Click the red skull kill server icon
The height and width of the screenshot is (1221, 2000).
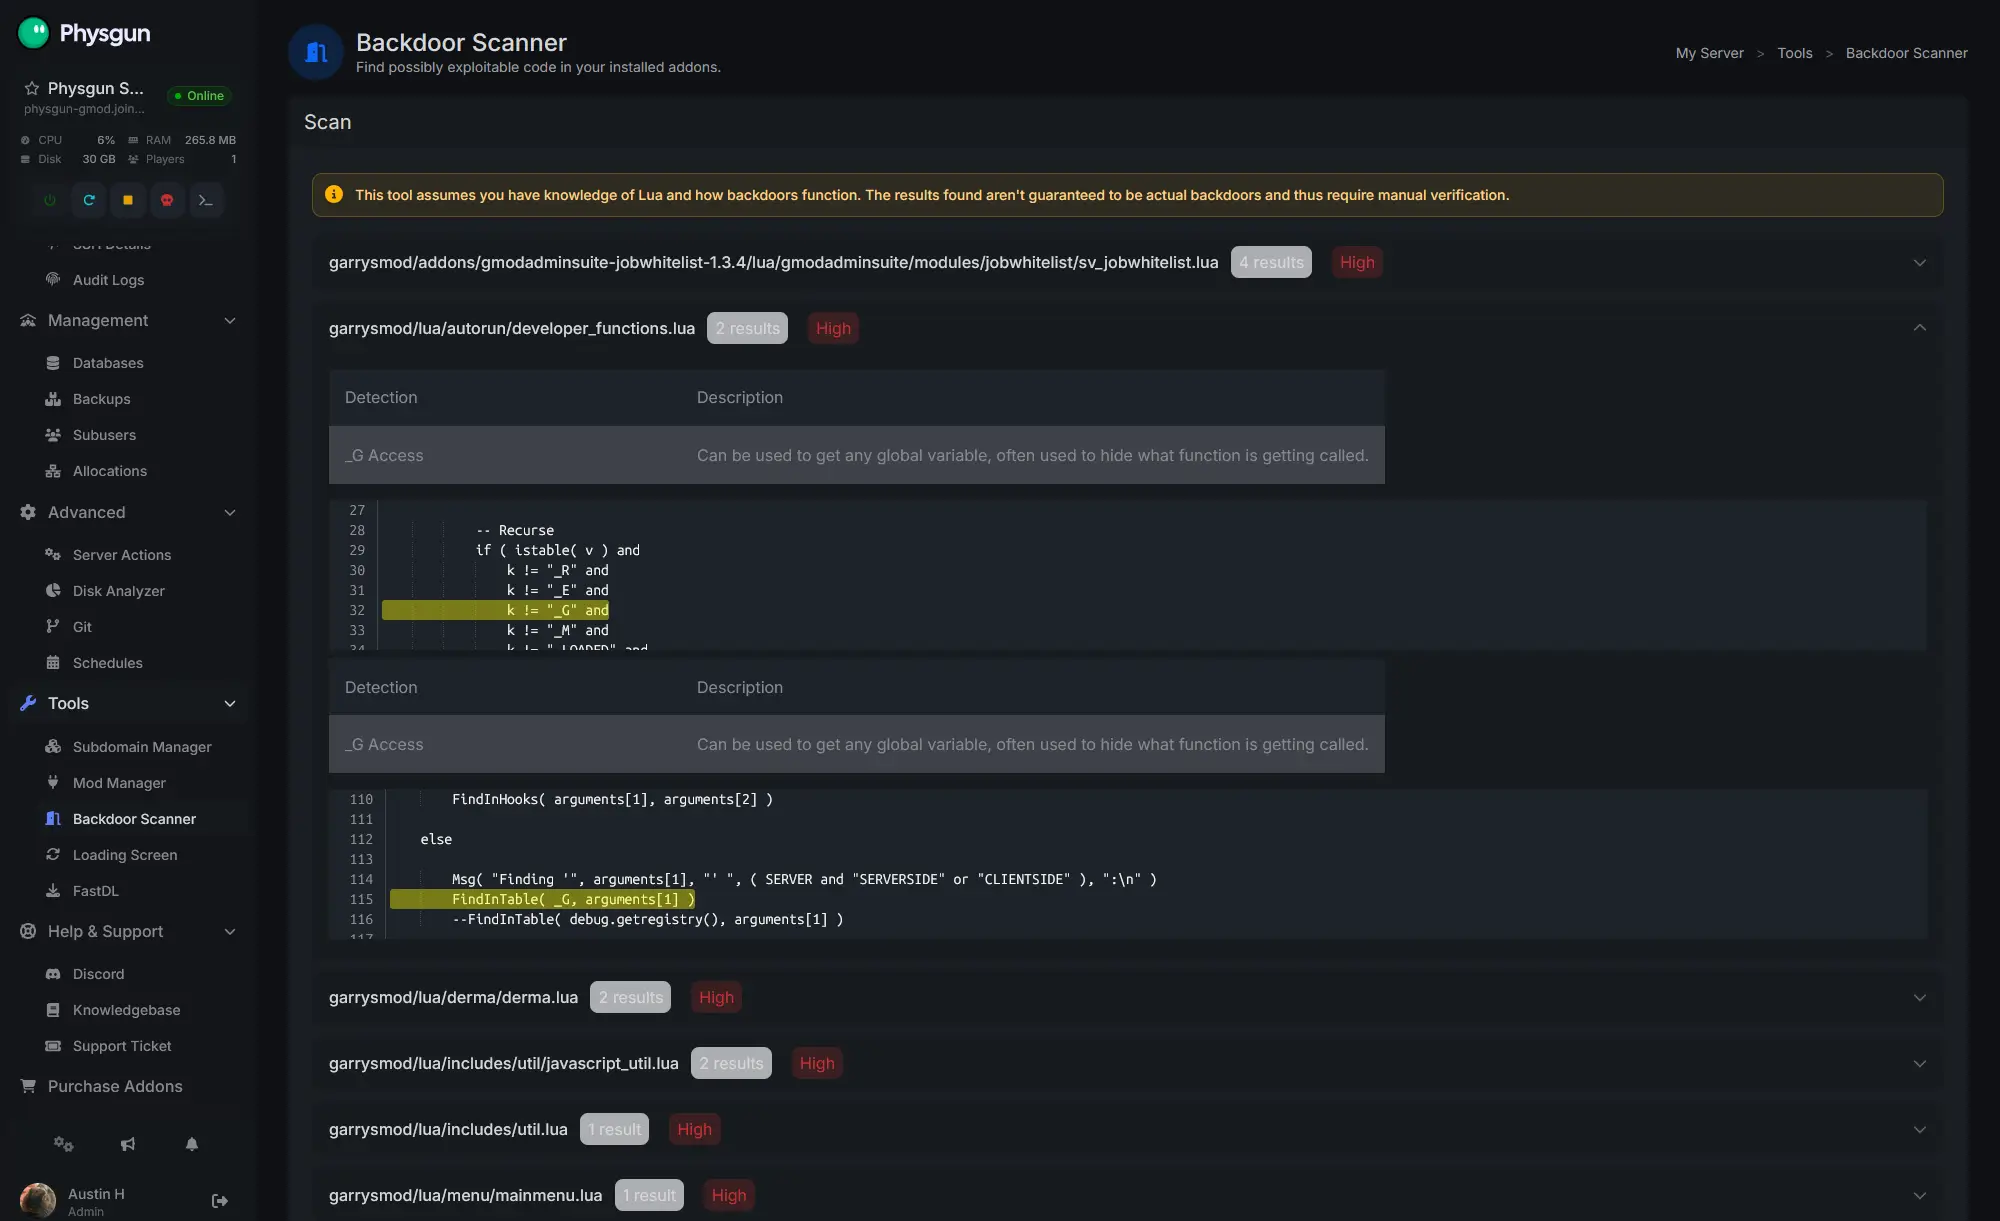pyautogui.click(x=167, y=200)
